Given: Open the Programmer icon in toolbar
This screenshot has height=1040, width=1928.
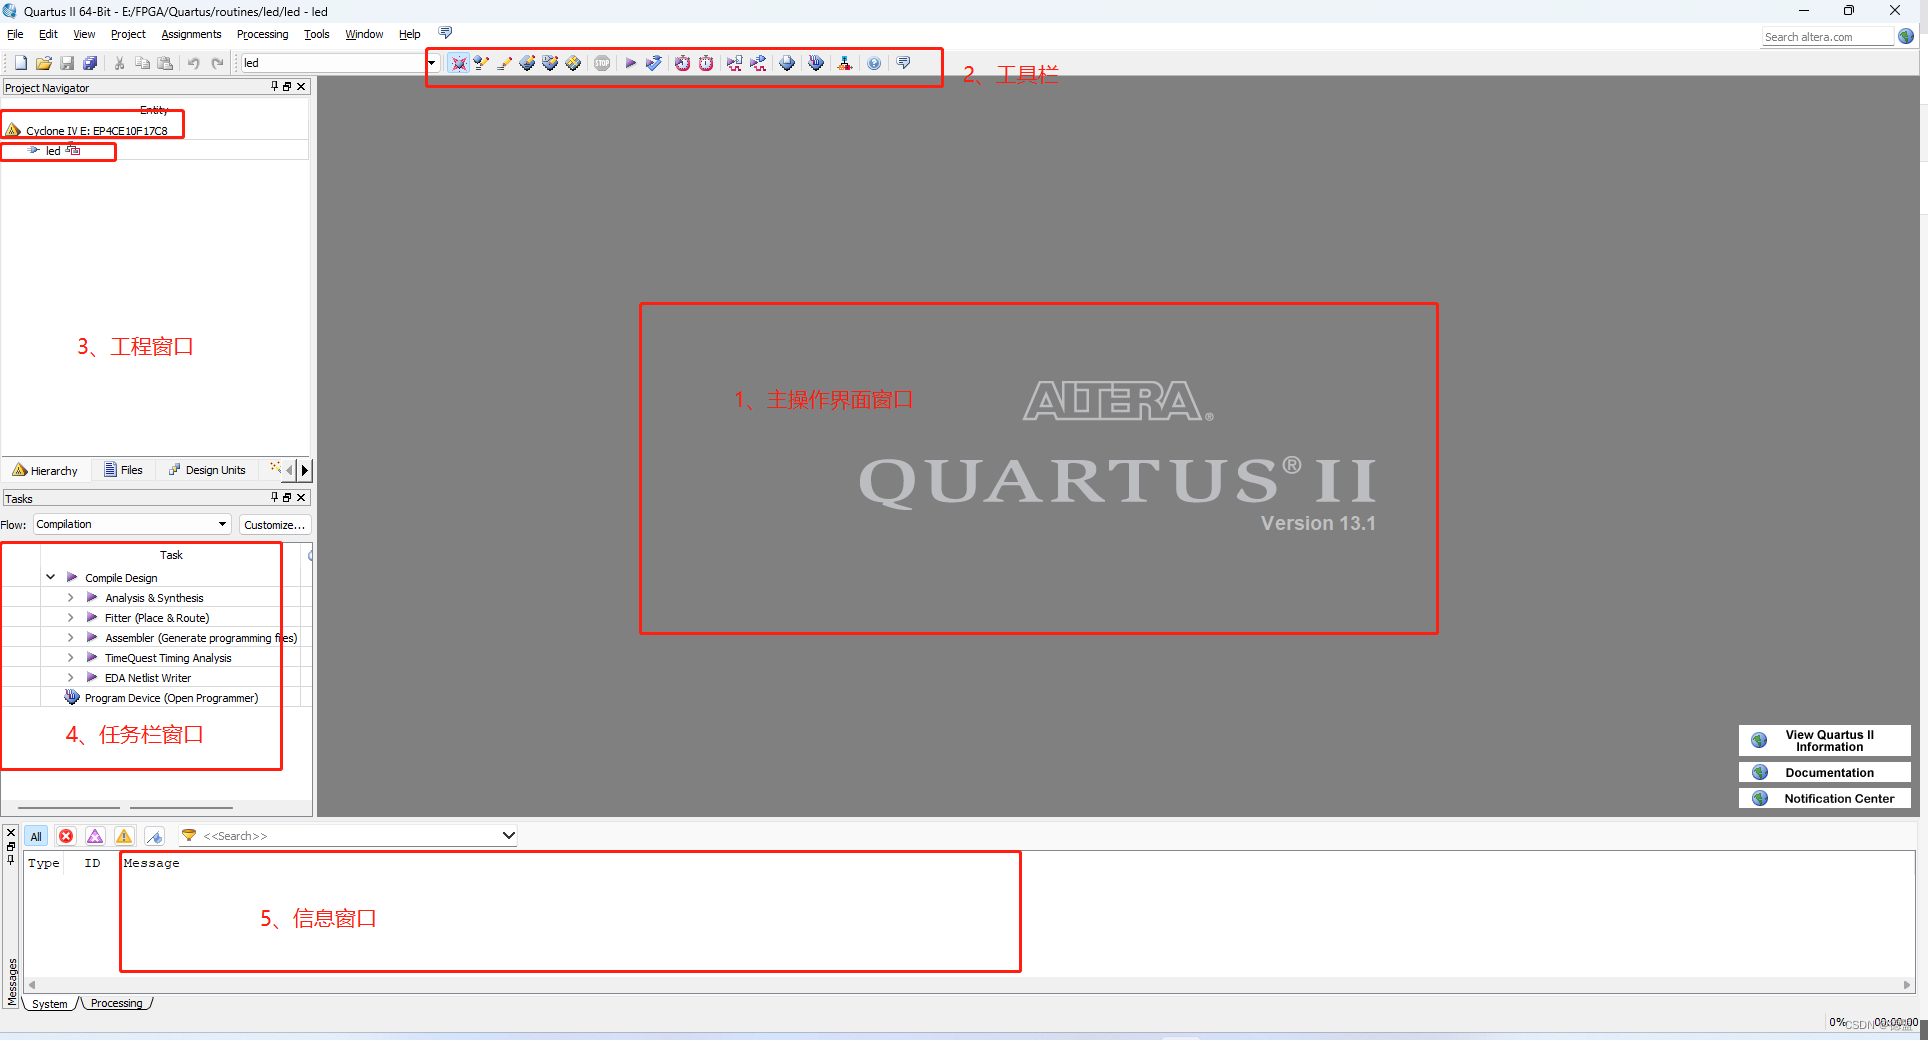Looking at the screenshot, I should tap(816, 63).
